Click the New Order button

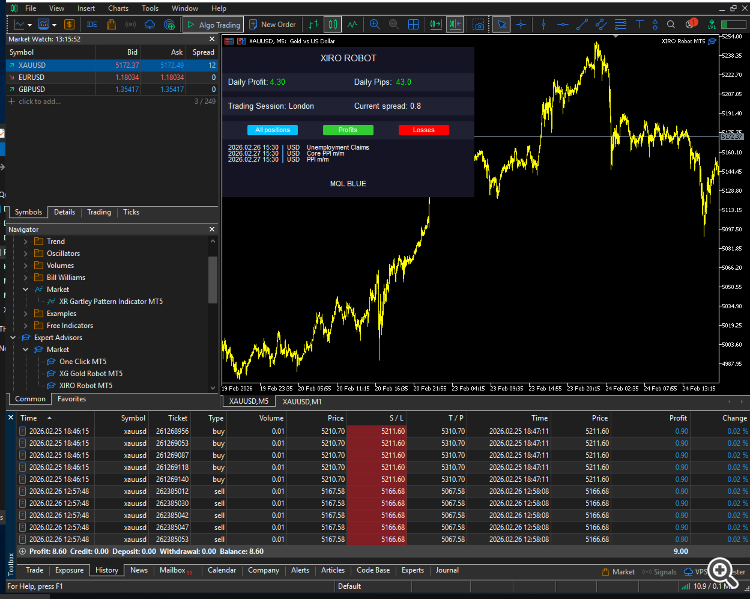tap(273, 24)
